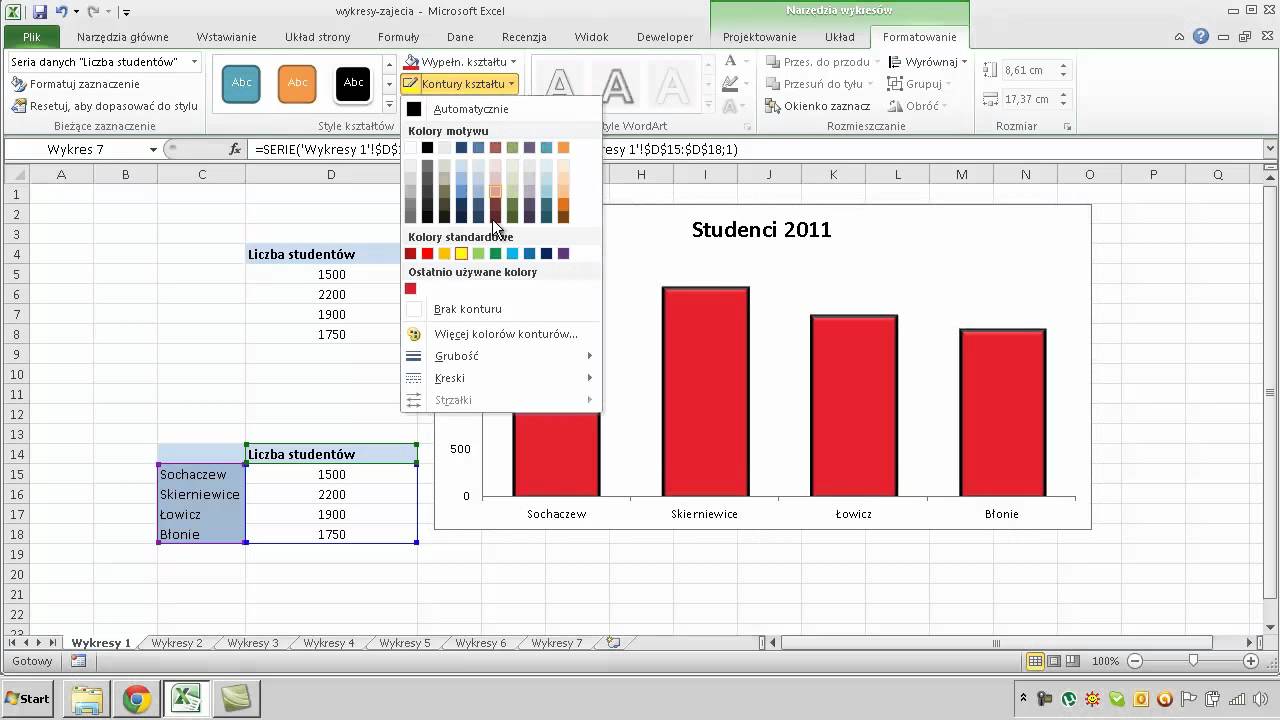1280x720 pixels.
Task: Apply the black Abc shape style
Action: (x=354, y=83)
